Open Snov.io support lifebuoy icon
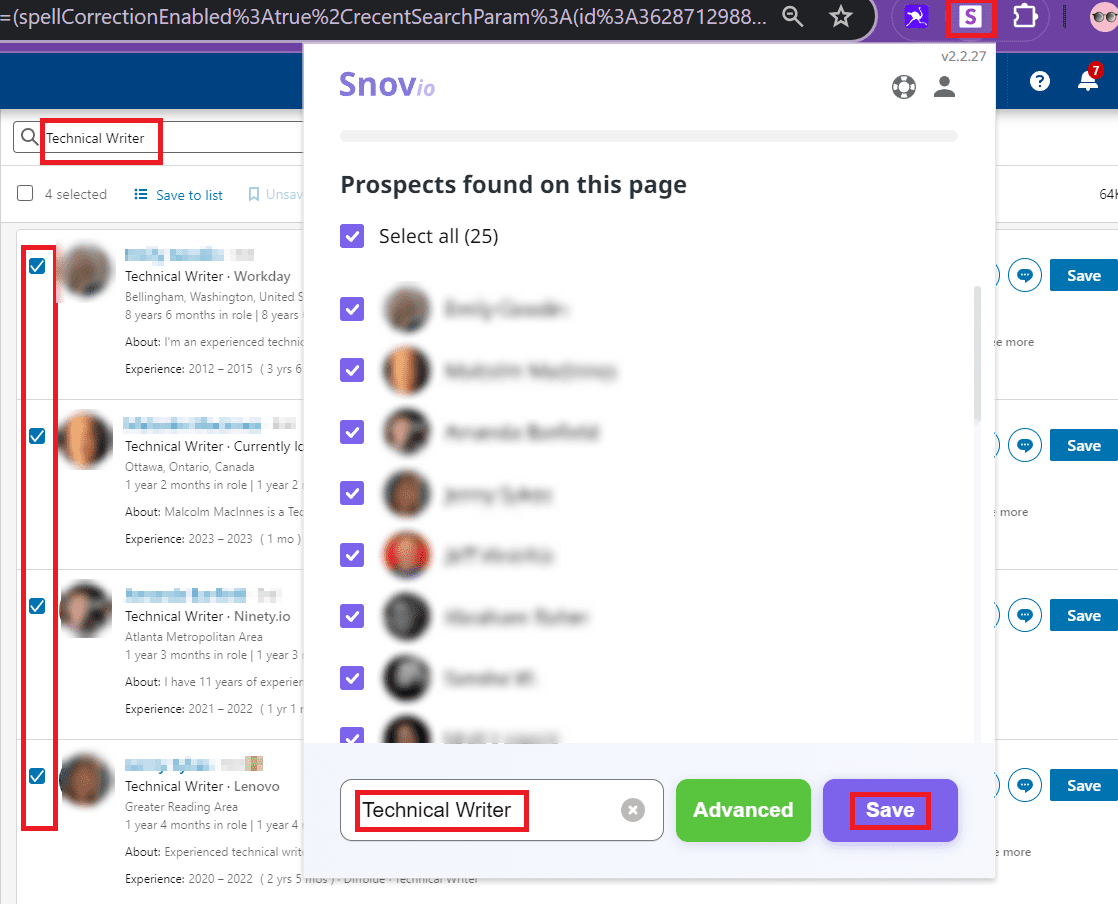 904,87
